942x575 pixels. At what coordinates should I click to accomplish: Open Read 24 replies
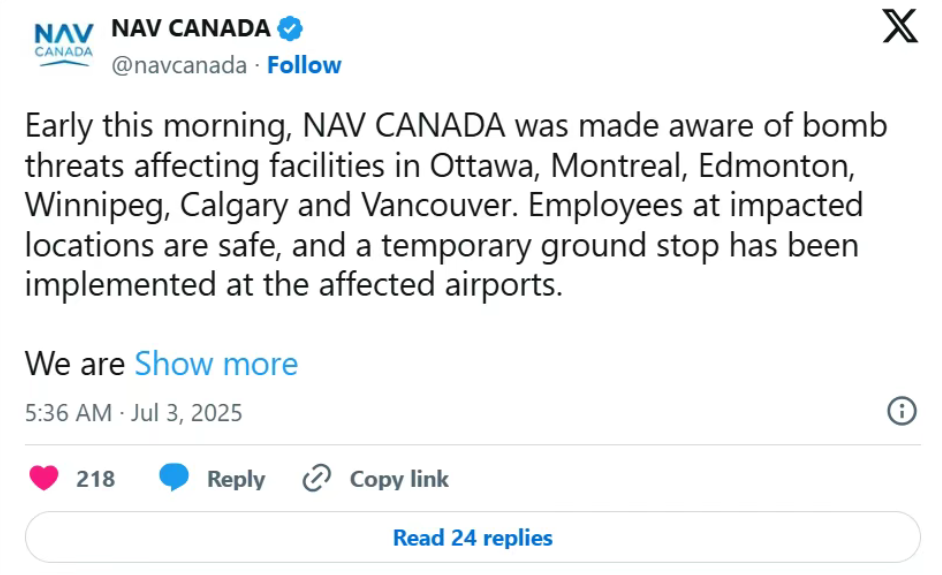click(472, 538)
